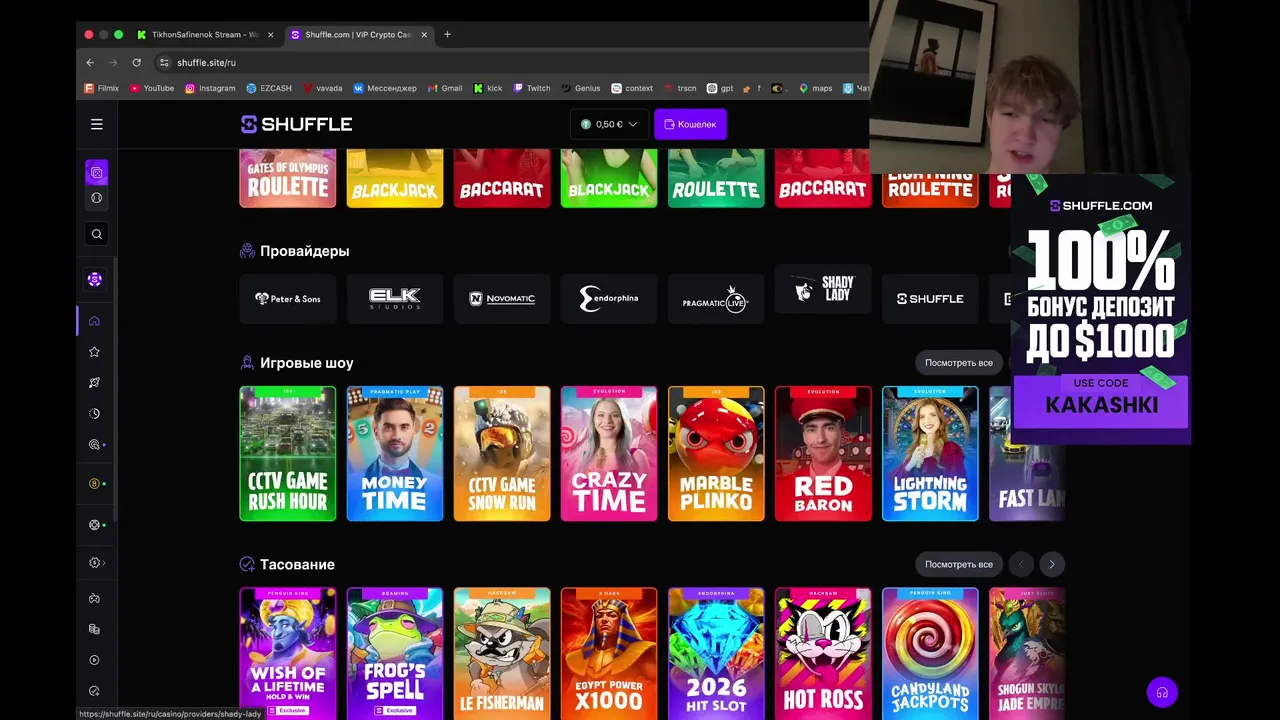Open Egypt Power X1000 slot
The image size is (1280, 720).
pyautogui.click(x=609, y=653)
